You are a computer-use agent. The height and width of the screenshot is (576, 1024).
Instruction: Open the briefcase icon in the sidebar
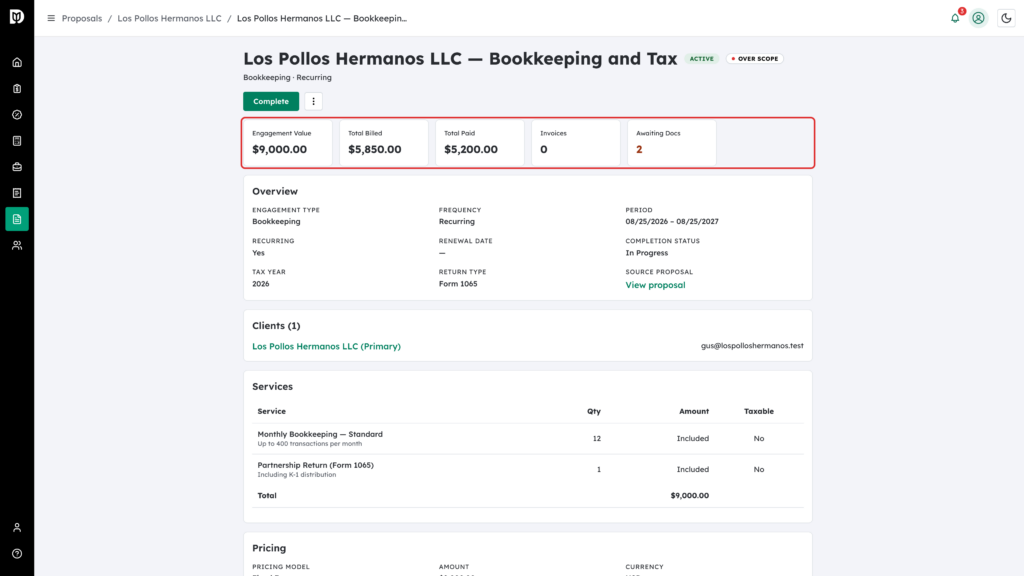[x=17, y=167]
